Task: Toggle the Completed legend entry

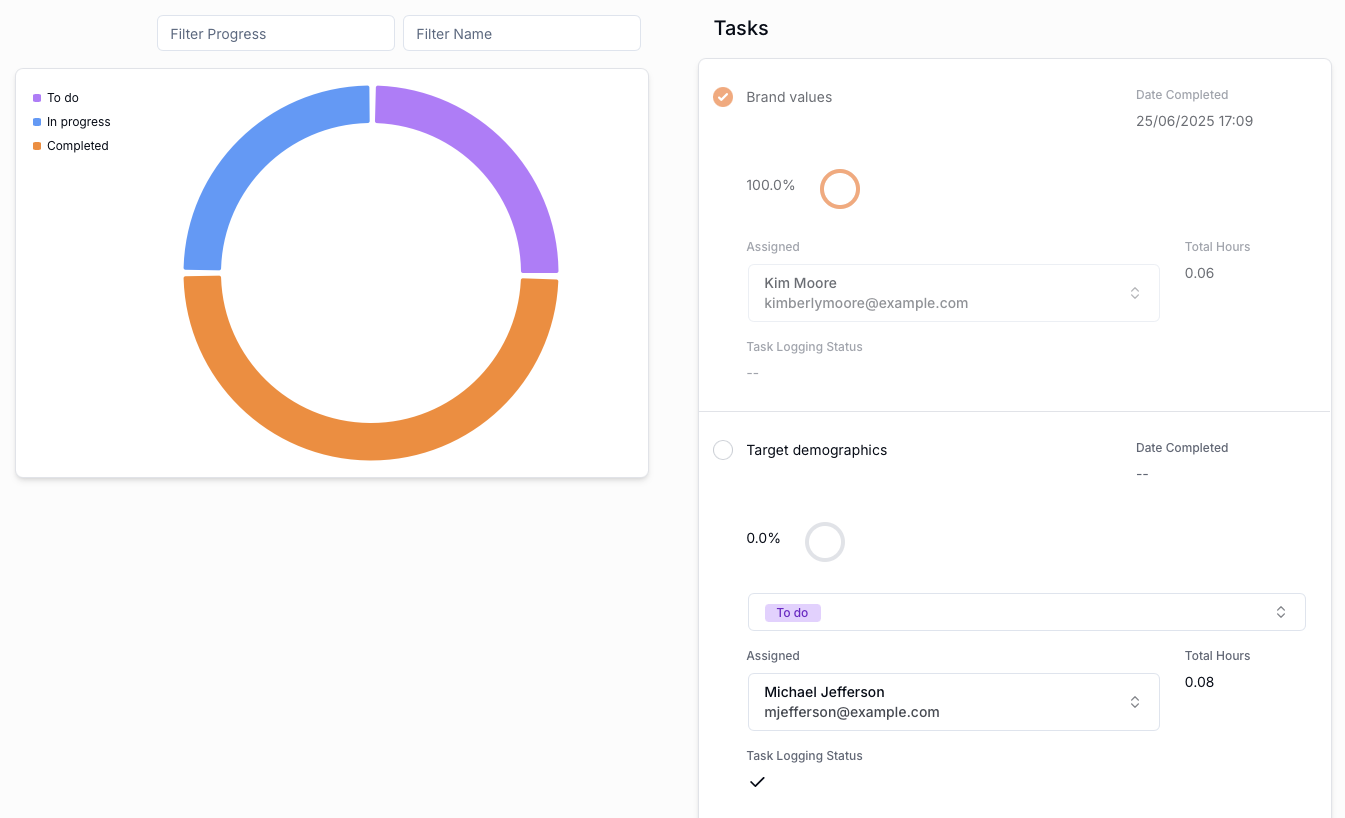Action: coord(77,146)
